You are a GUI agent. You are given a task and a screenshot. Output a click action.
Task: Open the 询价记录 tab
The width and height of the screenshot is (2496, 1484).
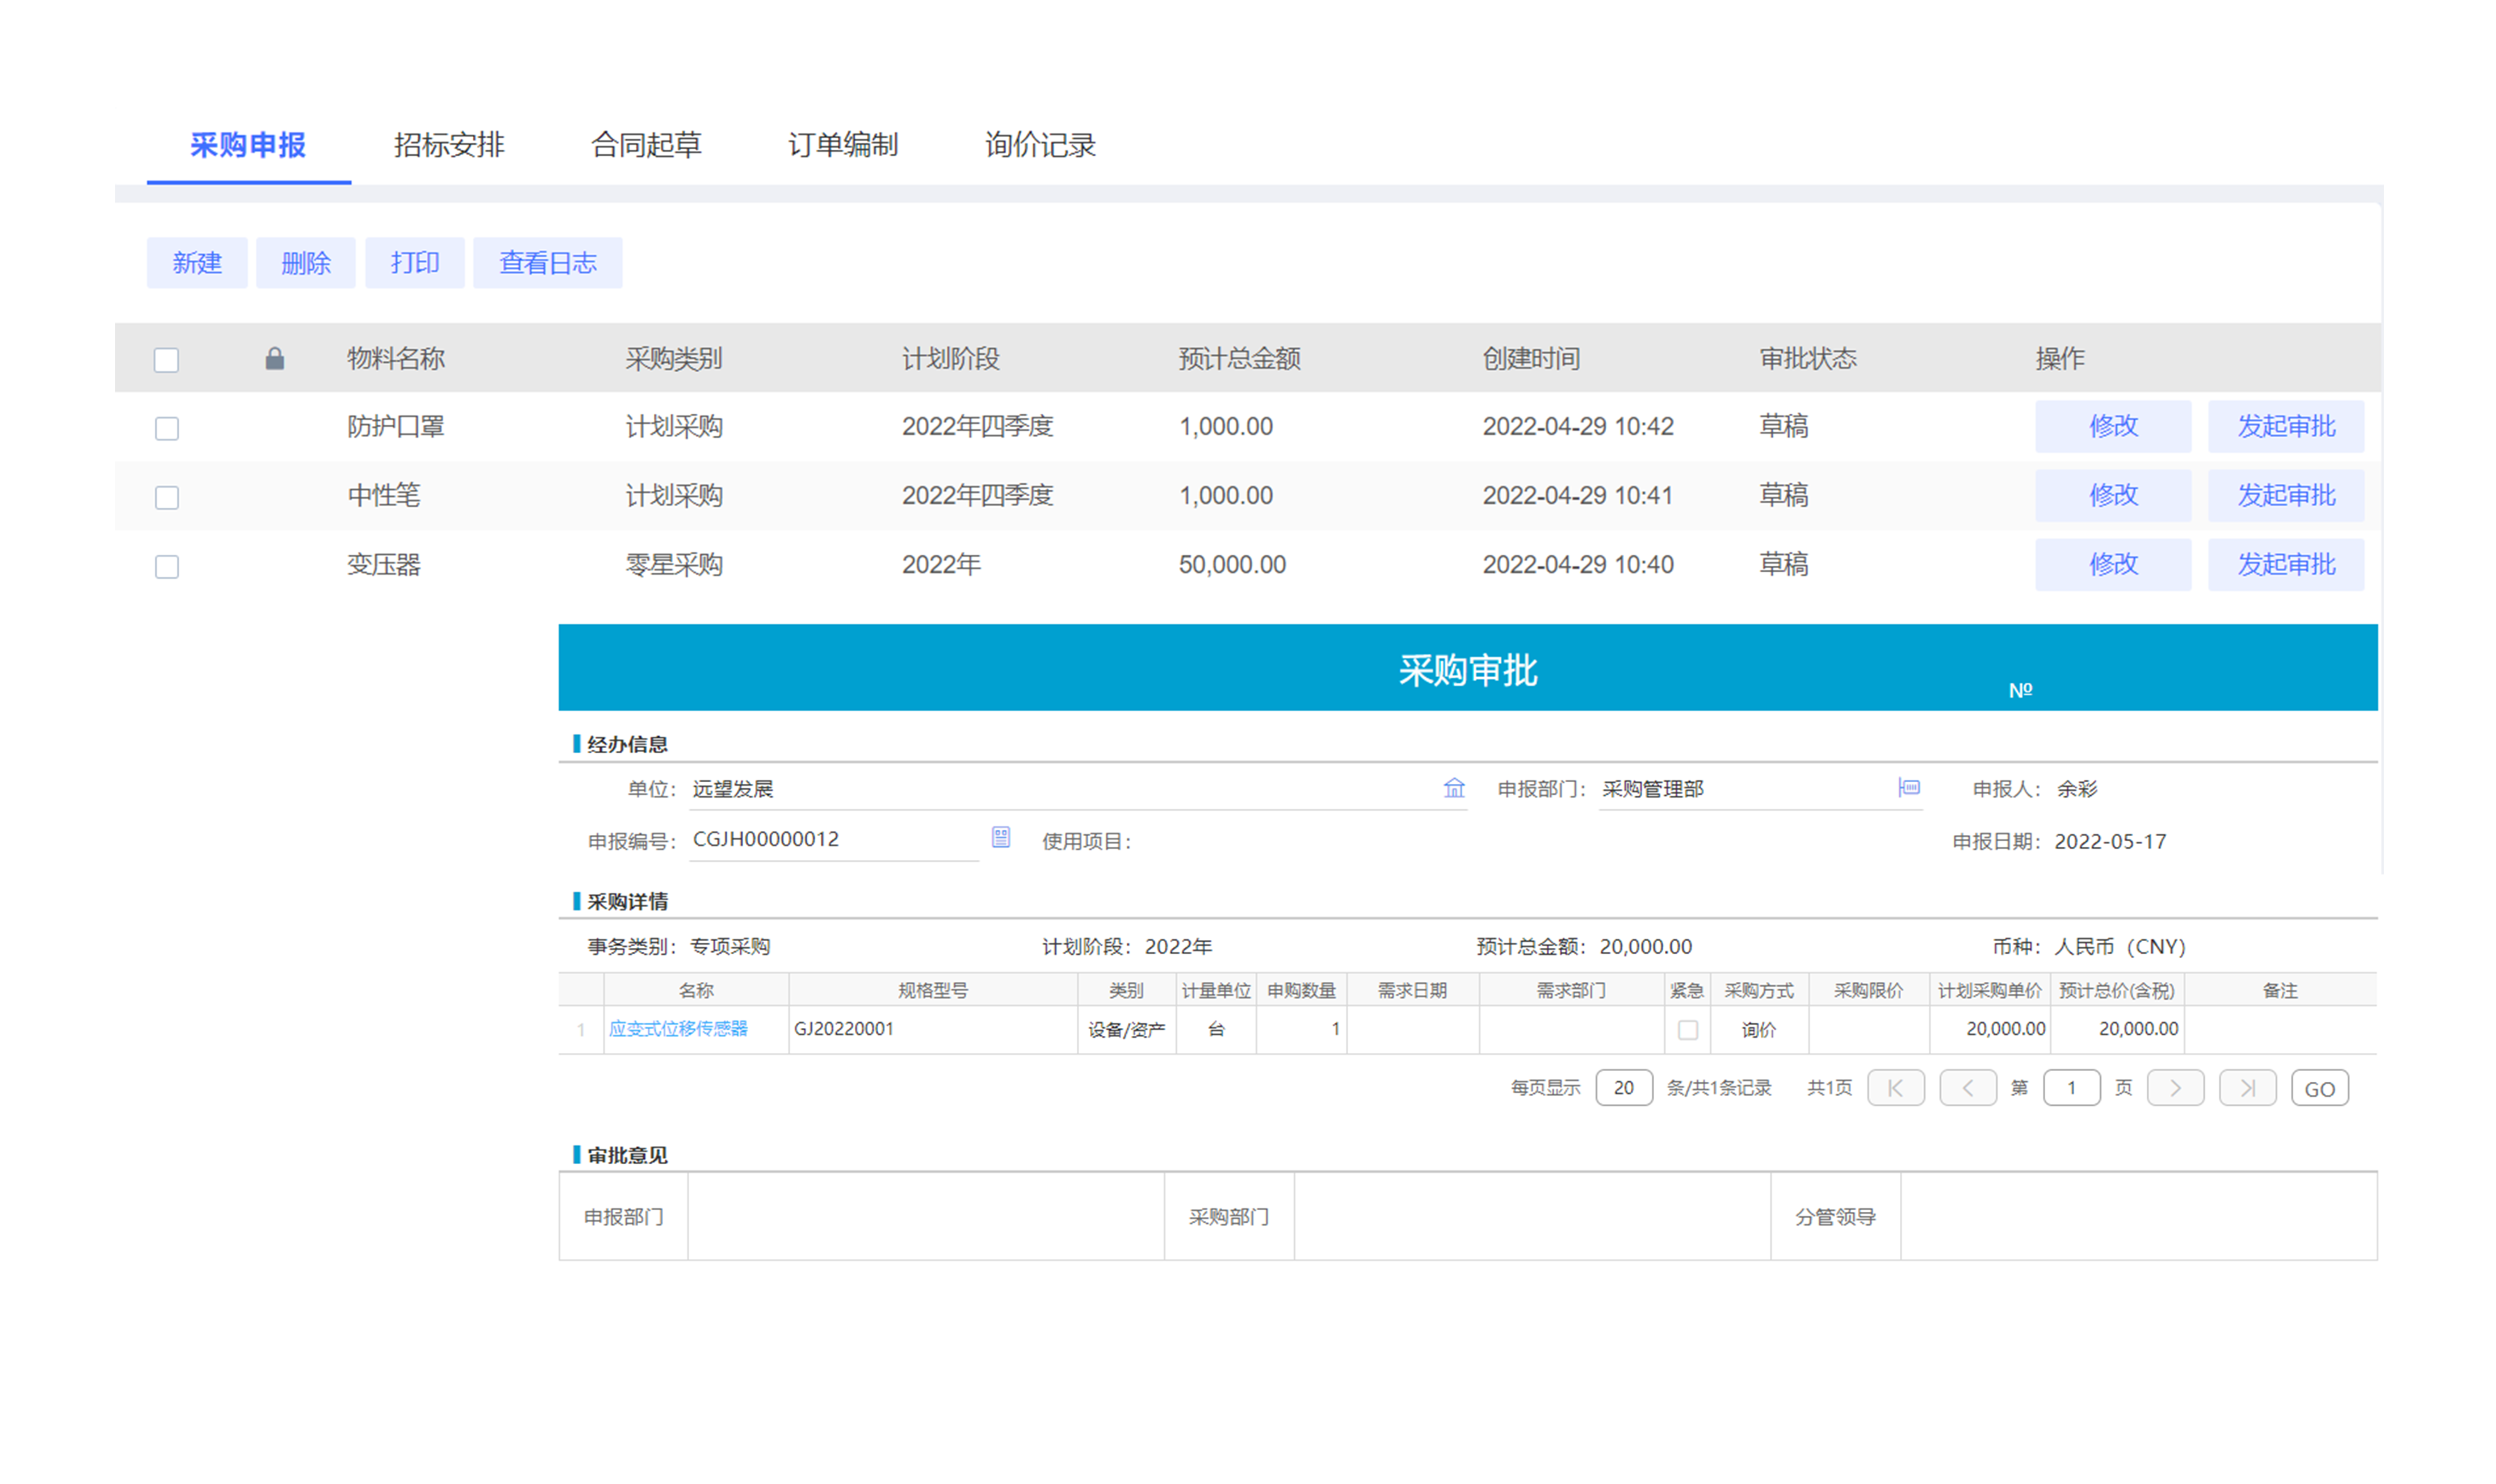[1038, 145]
